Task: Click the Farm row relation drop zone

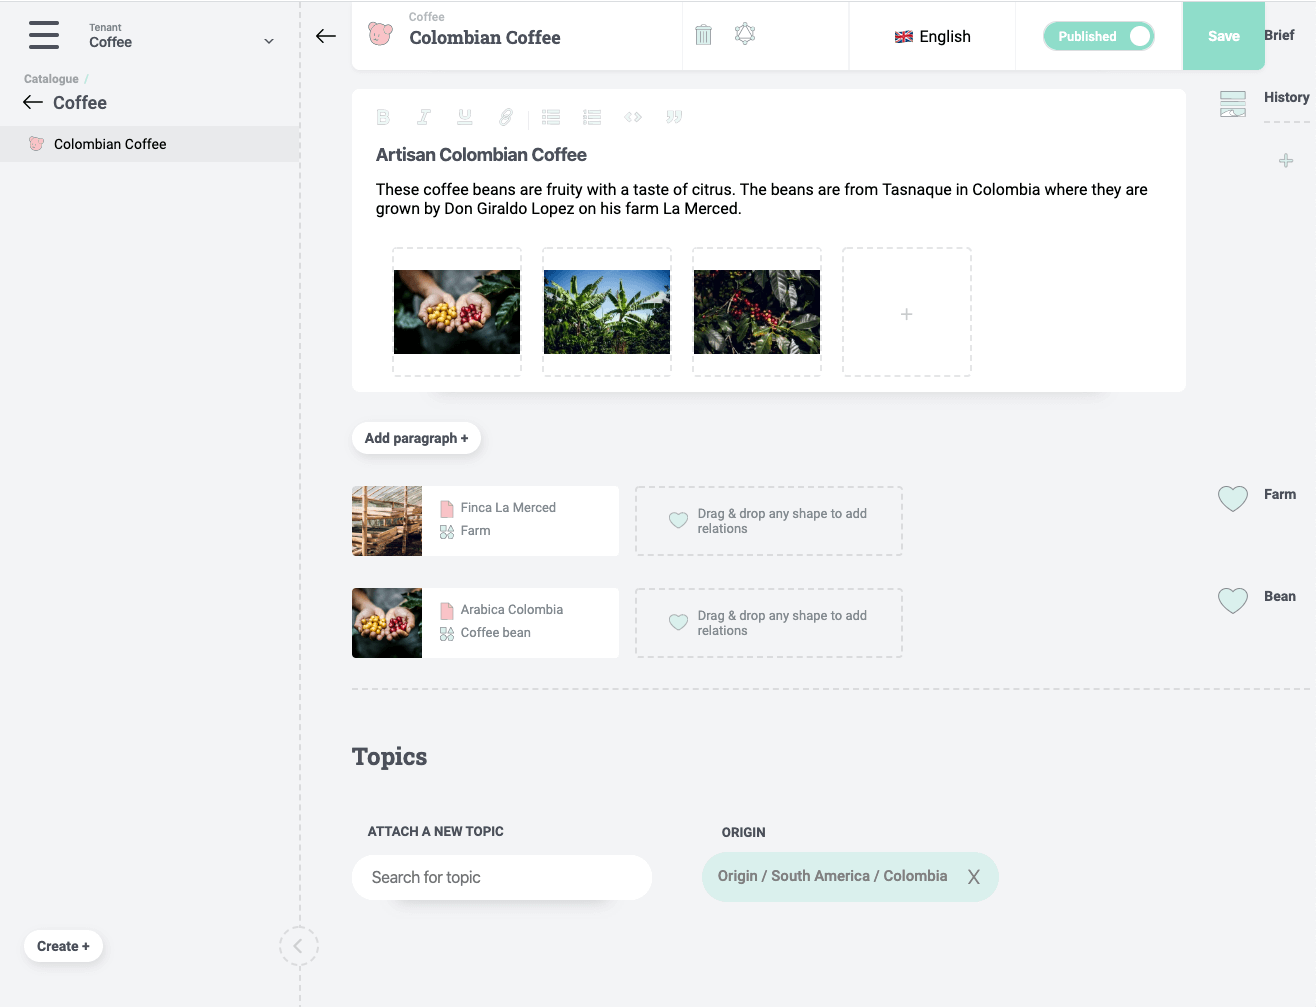Action: (x=769, y=521)
